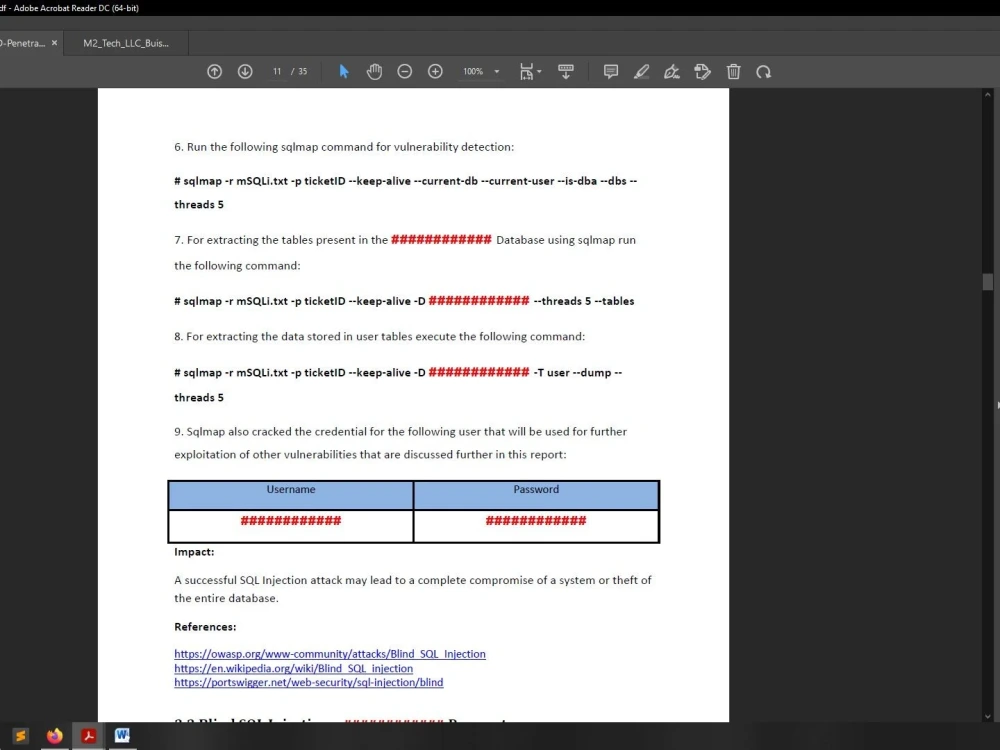
Task: Click the Password table header cell
Action: coord(536,495)
